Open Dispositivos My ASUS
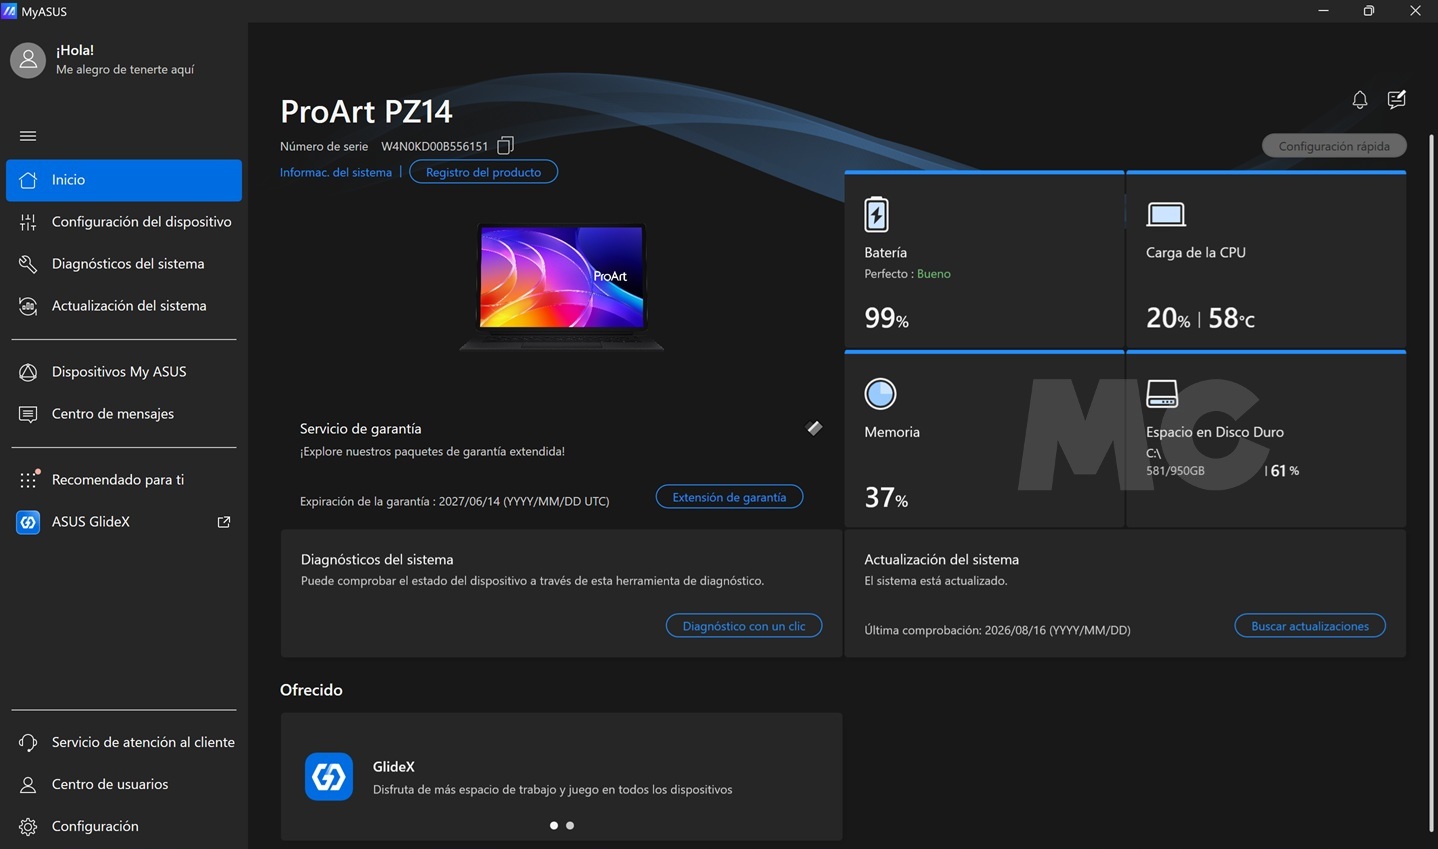1438x849 pixels. point(124,372)
